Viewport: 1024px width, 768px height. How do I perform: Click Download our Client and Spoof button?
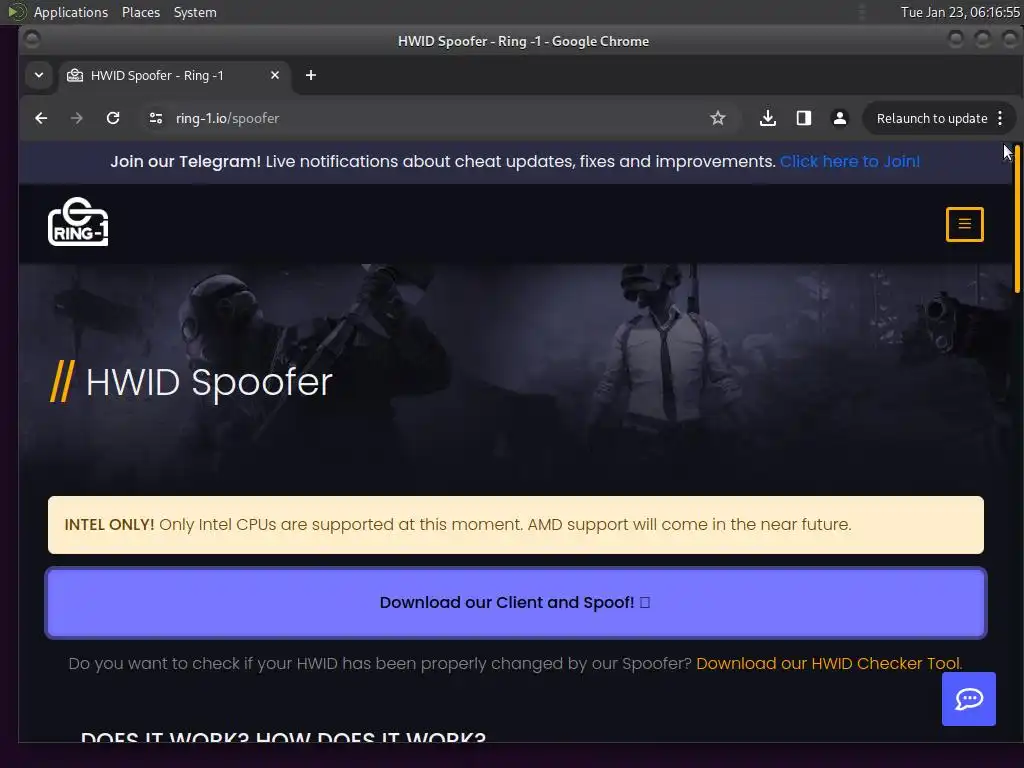pyautogui.click(x=515, y=602)
